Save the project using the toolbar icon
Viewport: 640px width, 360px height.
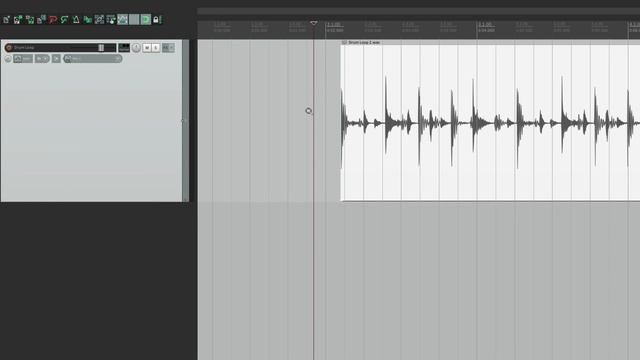pos(30,19)
